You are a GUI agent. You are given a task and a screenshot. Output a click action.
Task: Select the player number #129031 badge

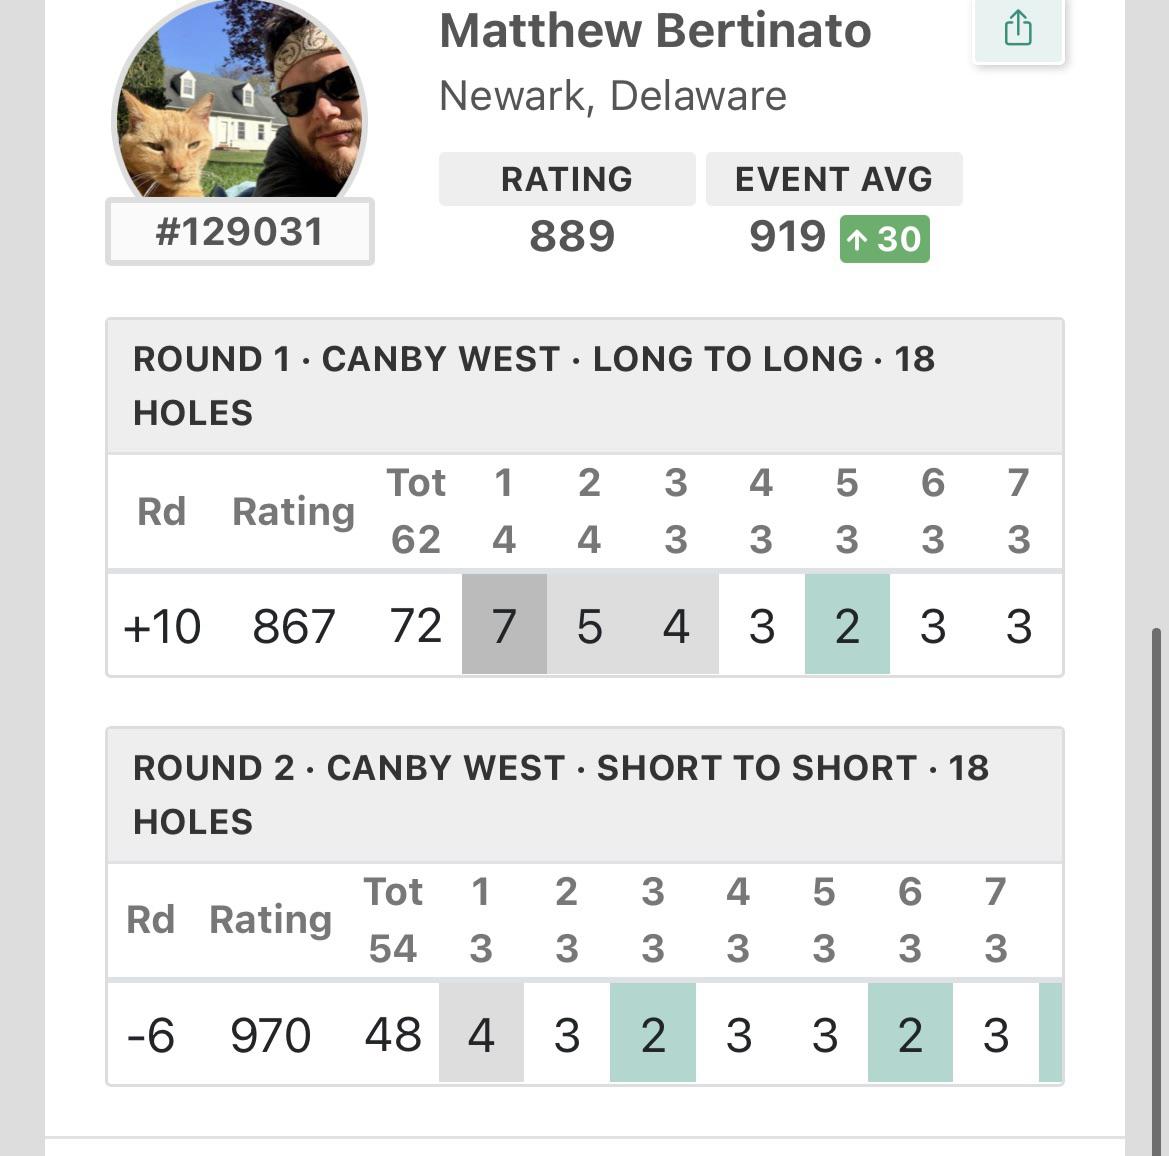(239, 232)
